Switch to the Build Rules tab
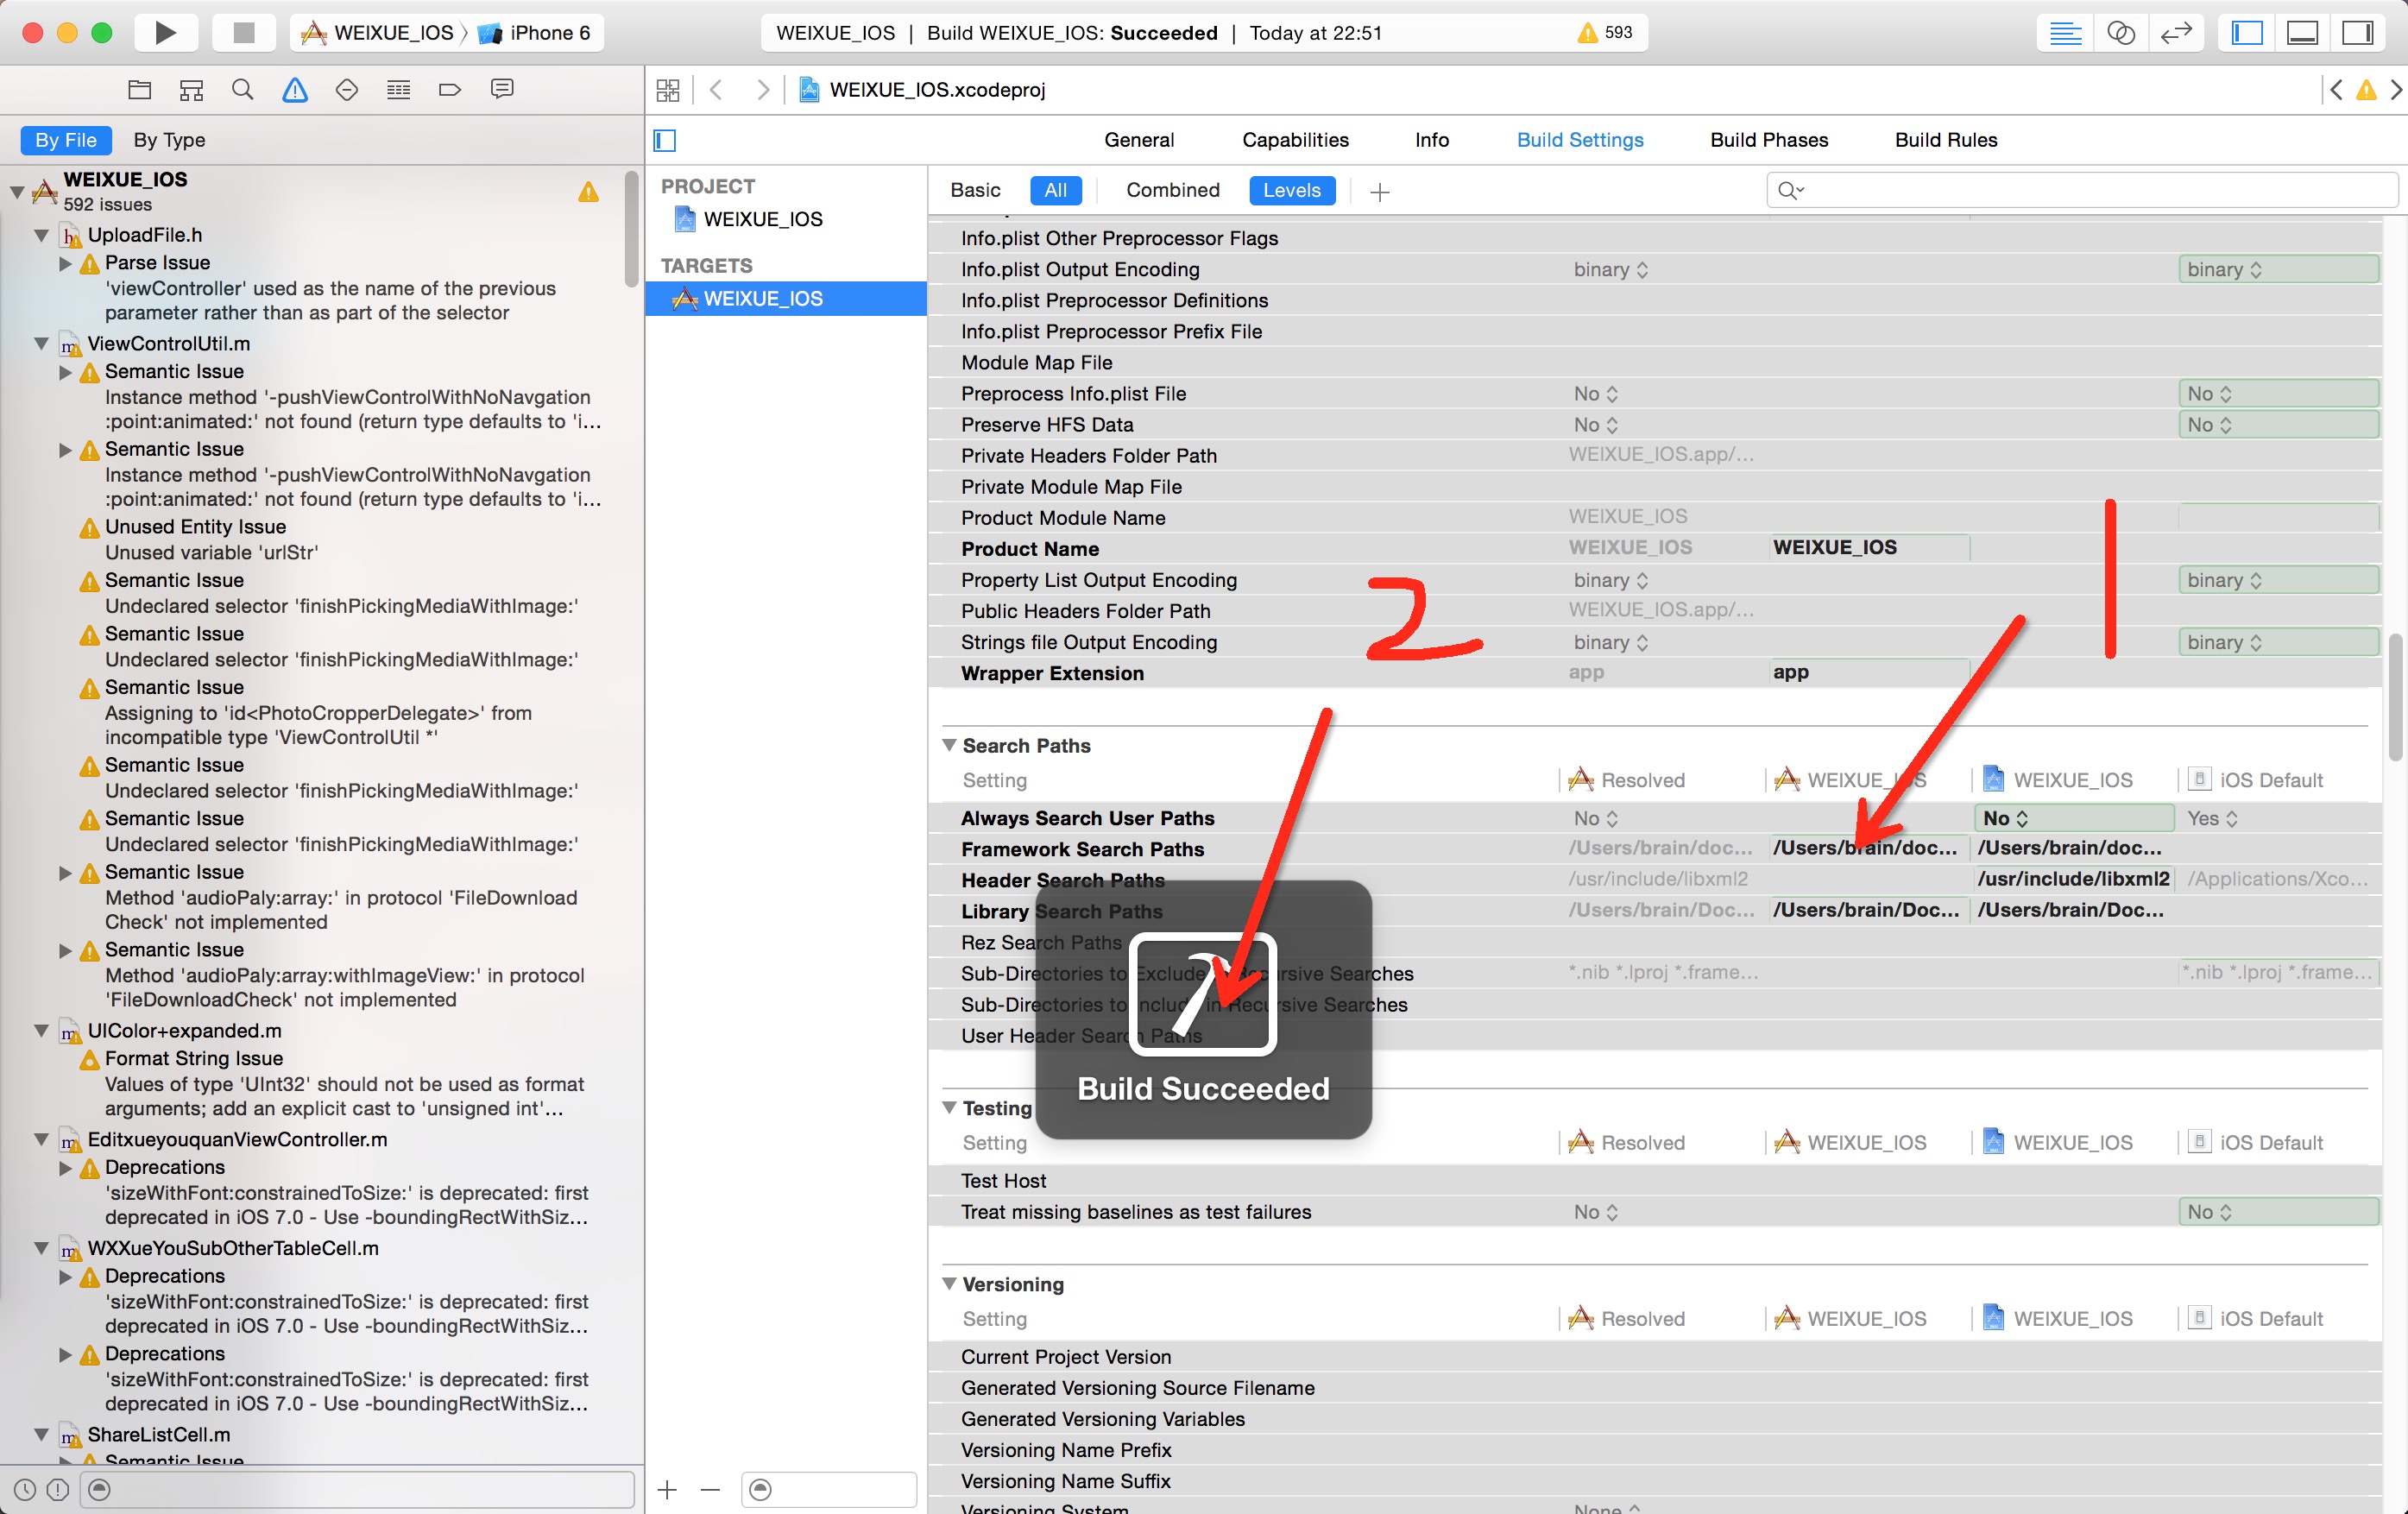The image size is (2408, 1514). 1945,140
